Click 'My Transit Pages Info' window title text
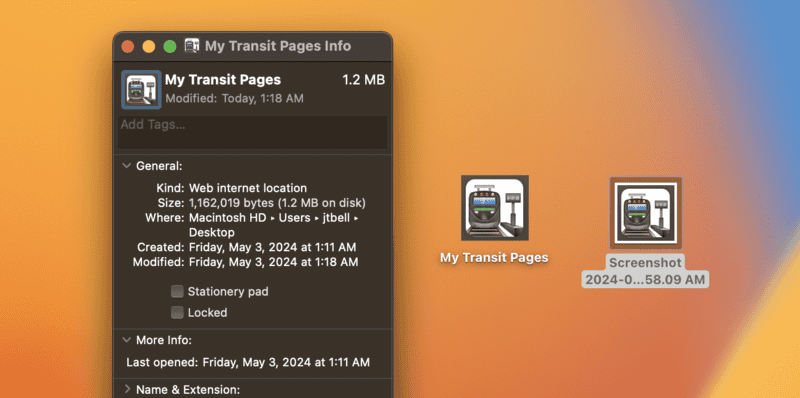 pos(278,46)
